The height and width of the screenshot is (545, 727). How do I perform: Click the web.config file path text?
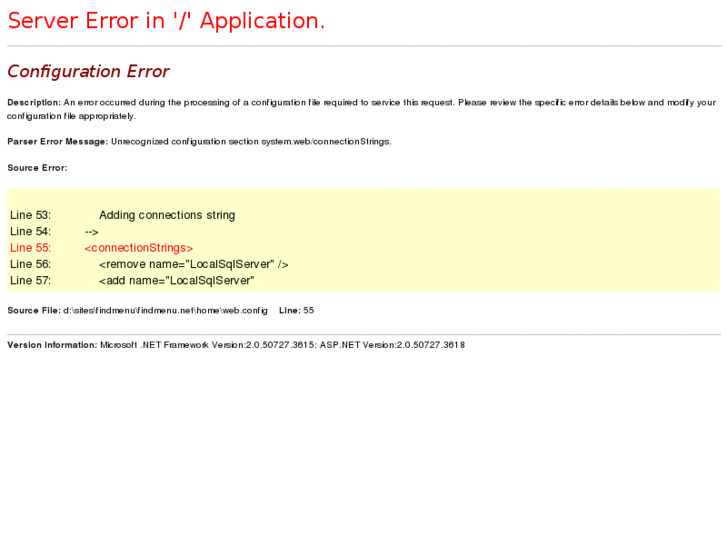click(x=166, y=311)
